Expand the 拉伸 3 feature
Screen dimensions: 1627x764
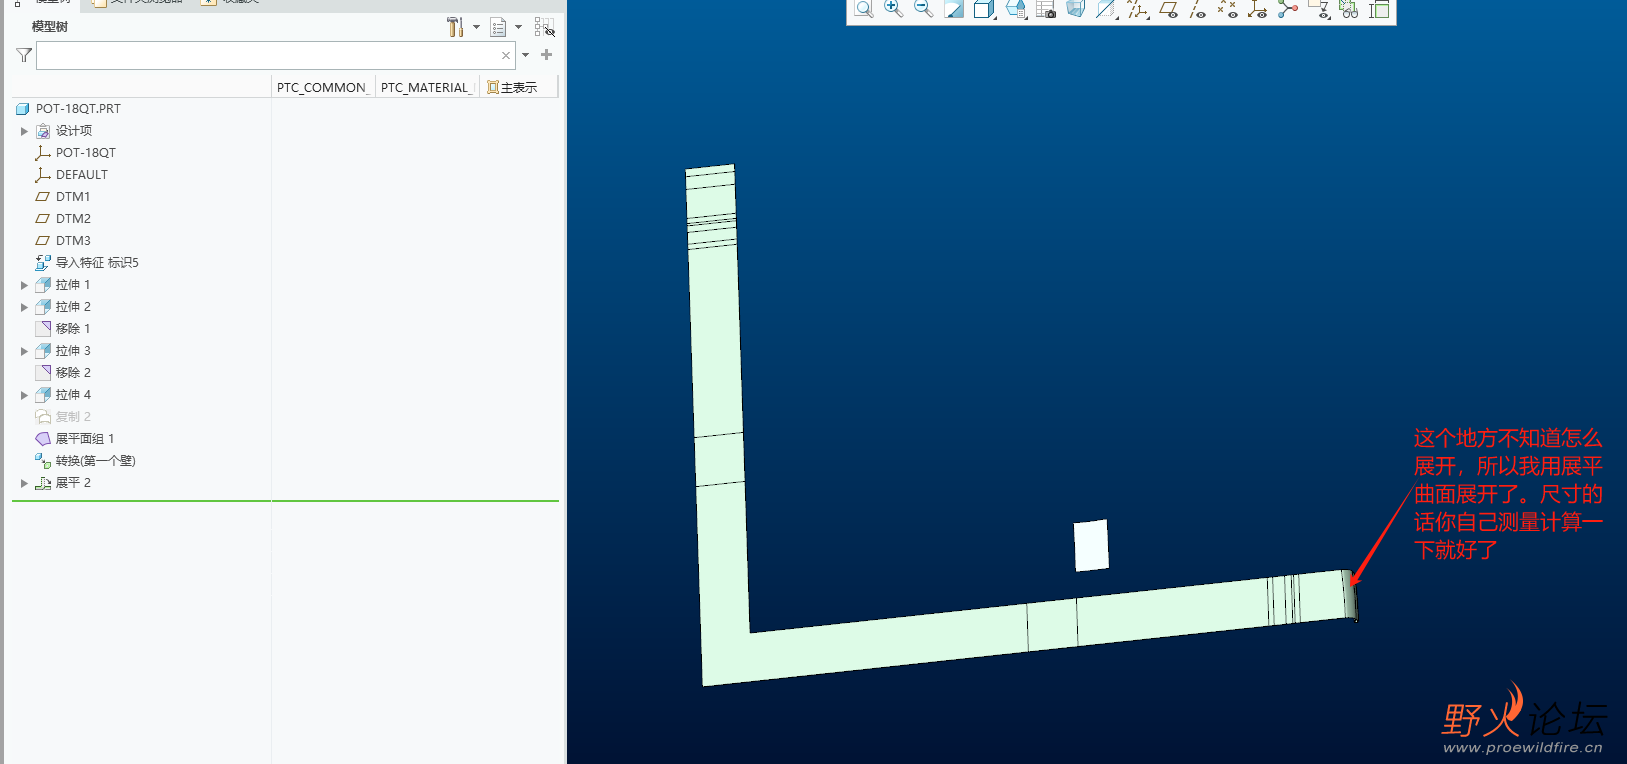pos(24,351)
